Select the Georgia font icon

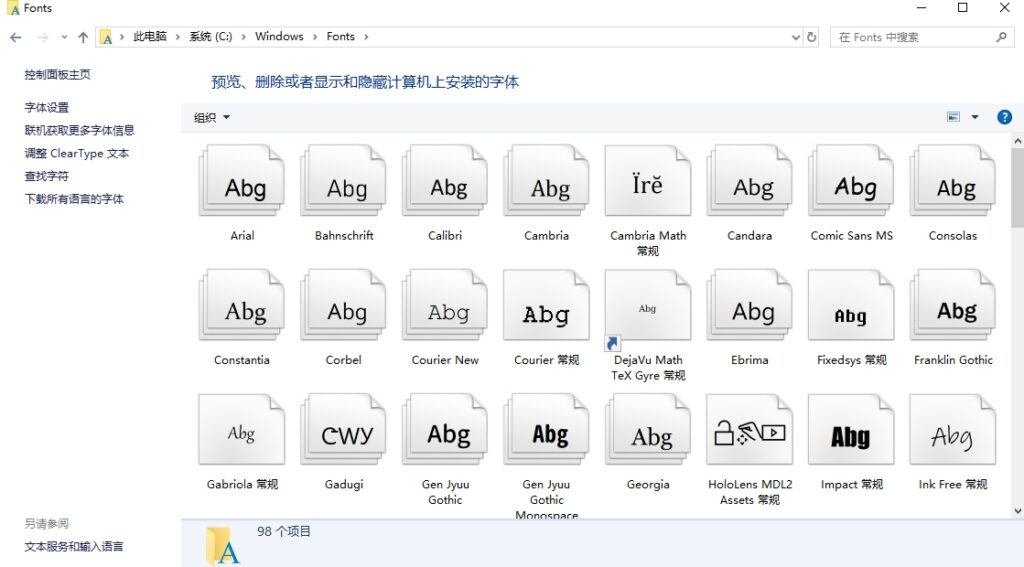click(x=648, y=429)
